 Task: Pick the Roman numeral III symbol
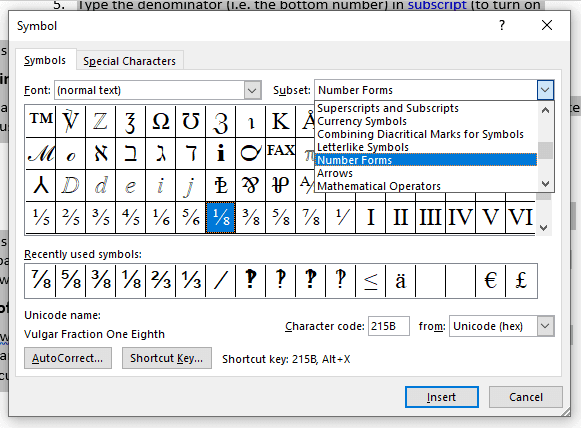coord(430,218)
